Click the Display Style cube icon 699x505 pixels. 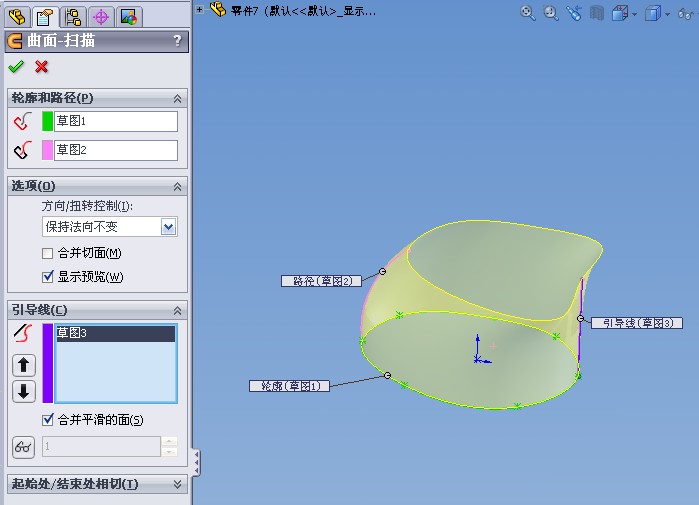pyautogui.click(x=653, y=13)
